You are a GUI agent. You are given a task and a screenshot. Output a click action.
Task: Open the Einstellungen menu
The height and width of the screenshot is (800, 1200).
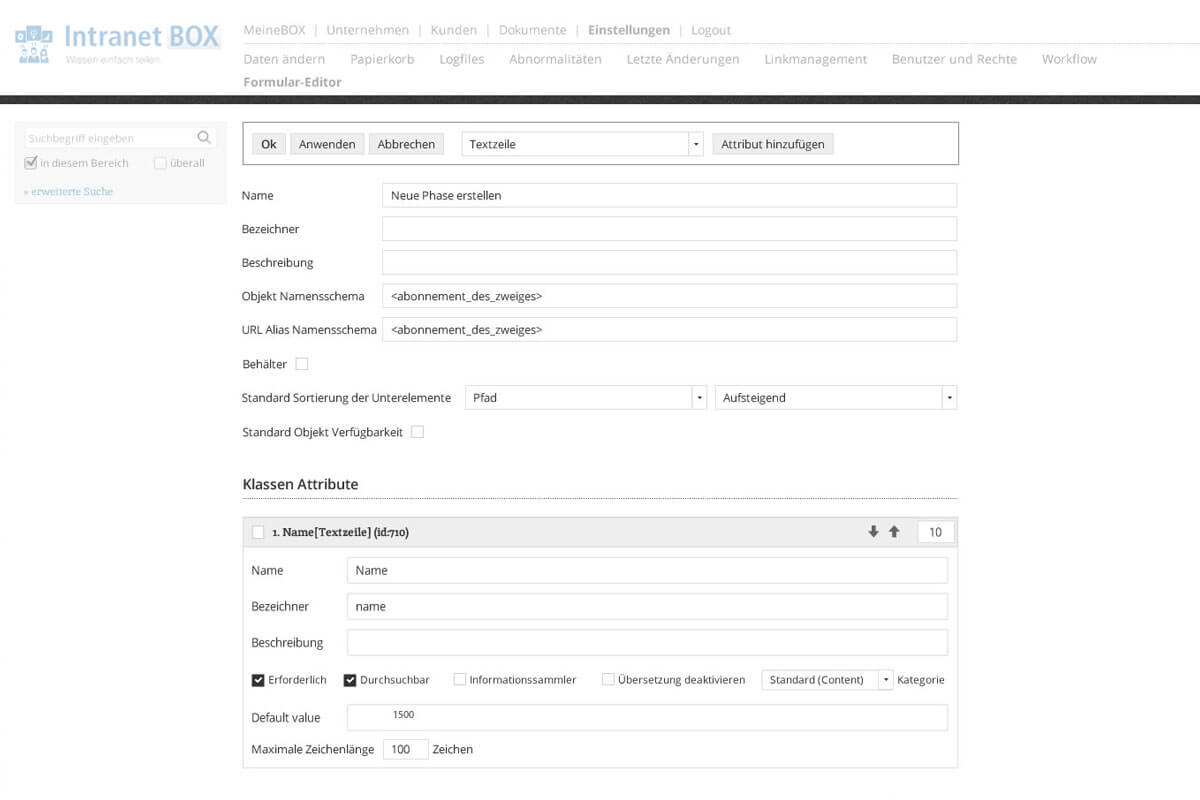point(629,30)
